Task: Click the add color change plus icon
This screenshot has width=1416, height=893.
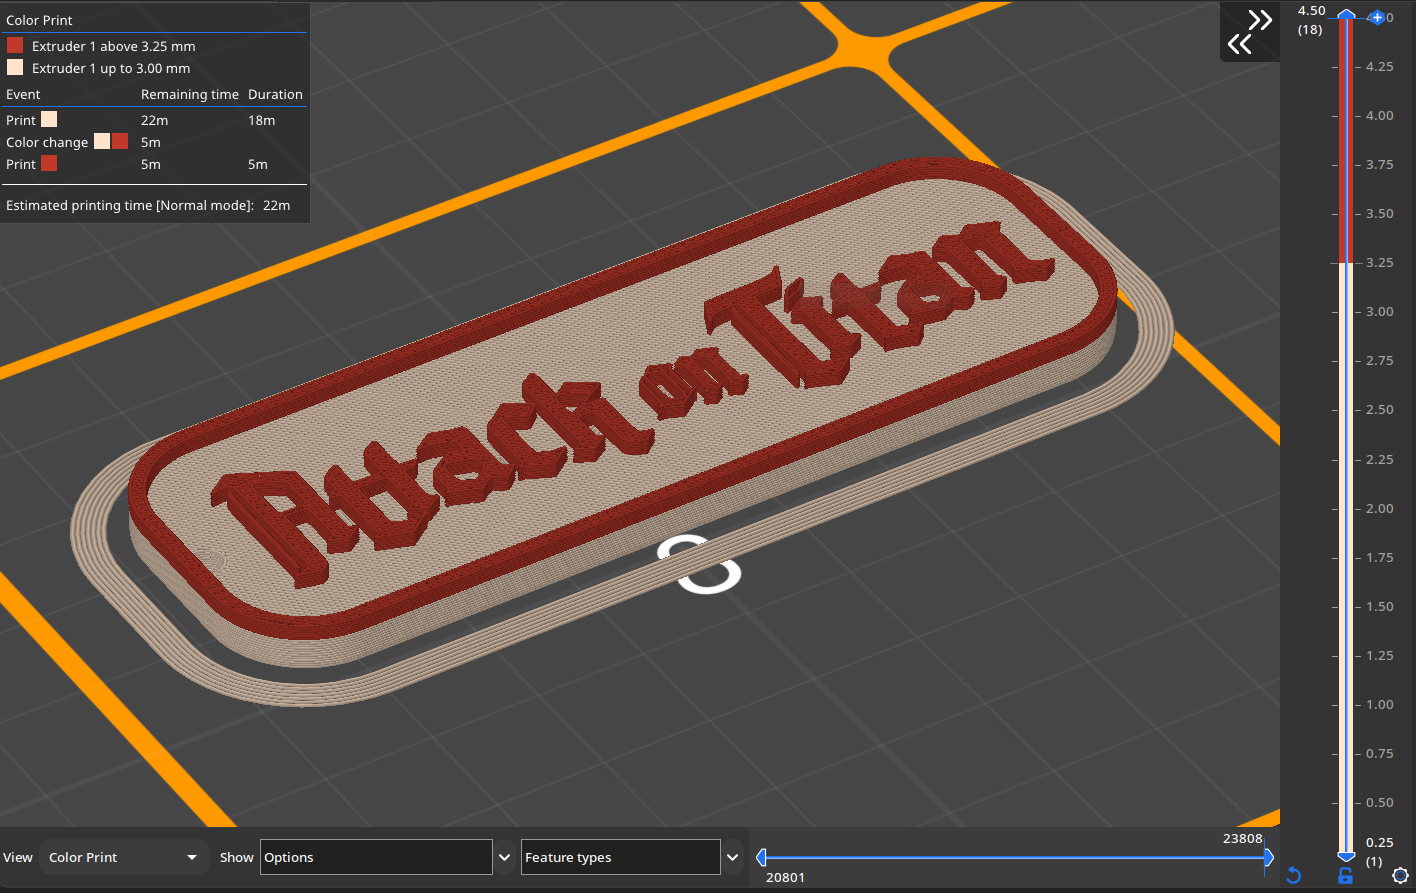Action: coord(1377,18)
